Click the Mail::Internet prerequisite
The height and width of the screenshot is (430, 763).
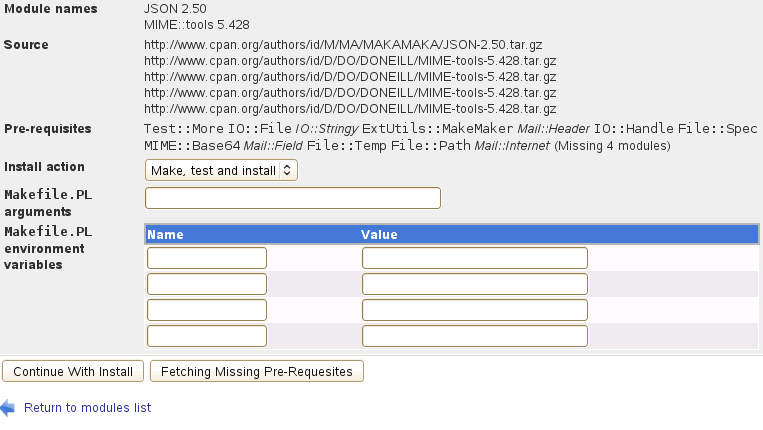[512, 146]
